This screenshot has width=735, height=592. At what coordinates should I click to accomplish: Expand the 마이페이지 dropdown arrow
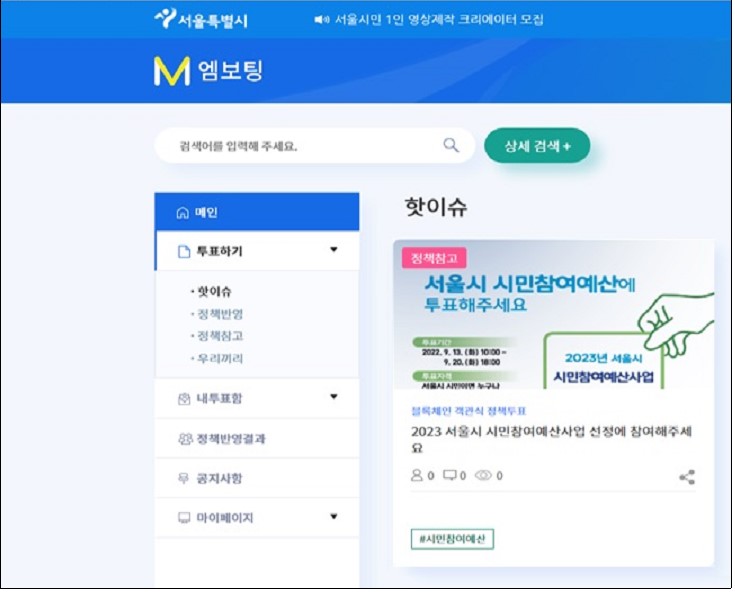[x=334, y=517]
